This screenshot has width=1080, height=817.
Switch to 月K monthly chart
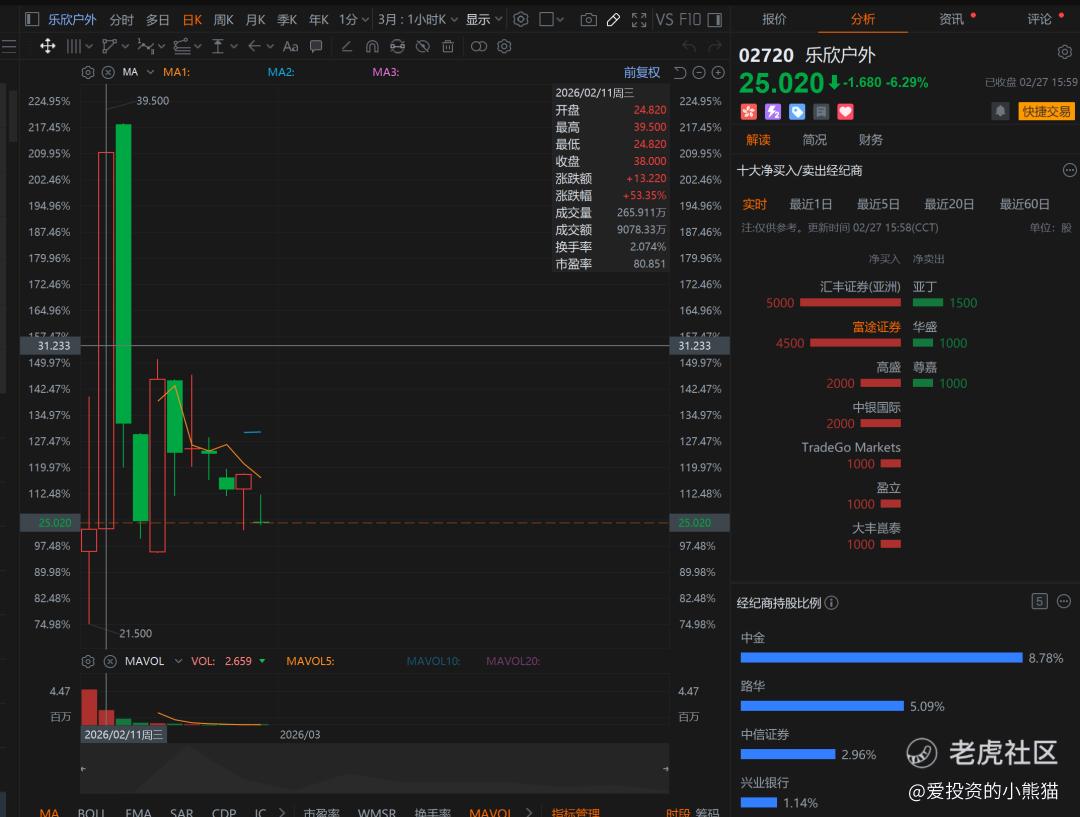(255, 19)
